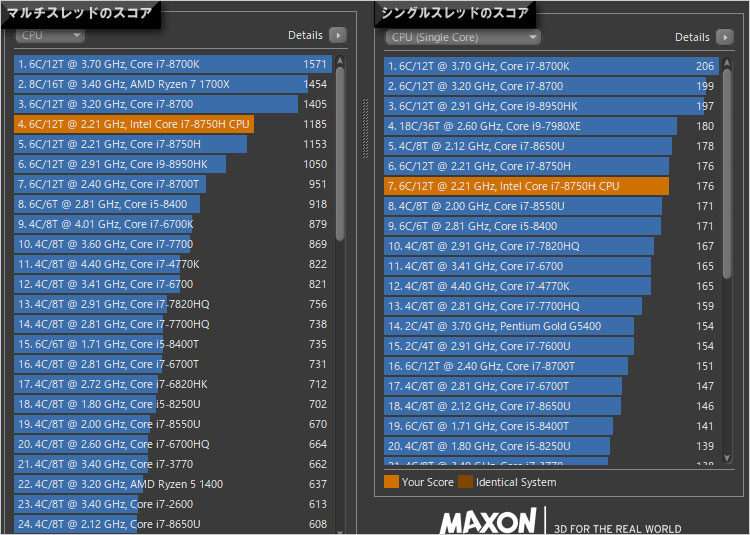The height and width of the screenshot is (535, 750).
Task: Select multi-thread row Core i7-8550U score 670
Action: click(x=173, y=424)
